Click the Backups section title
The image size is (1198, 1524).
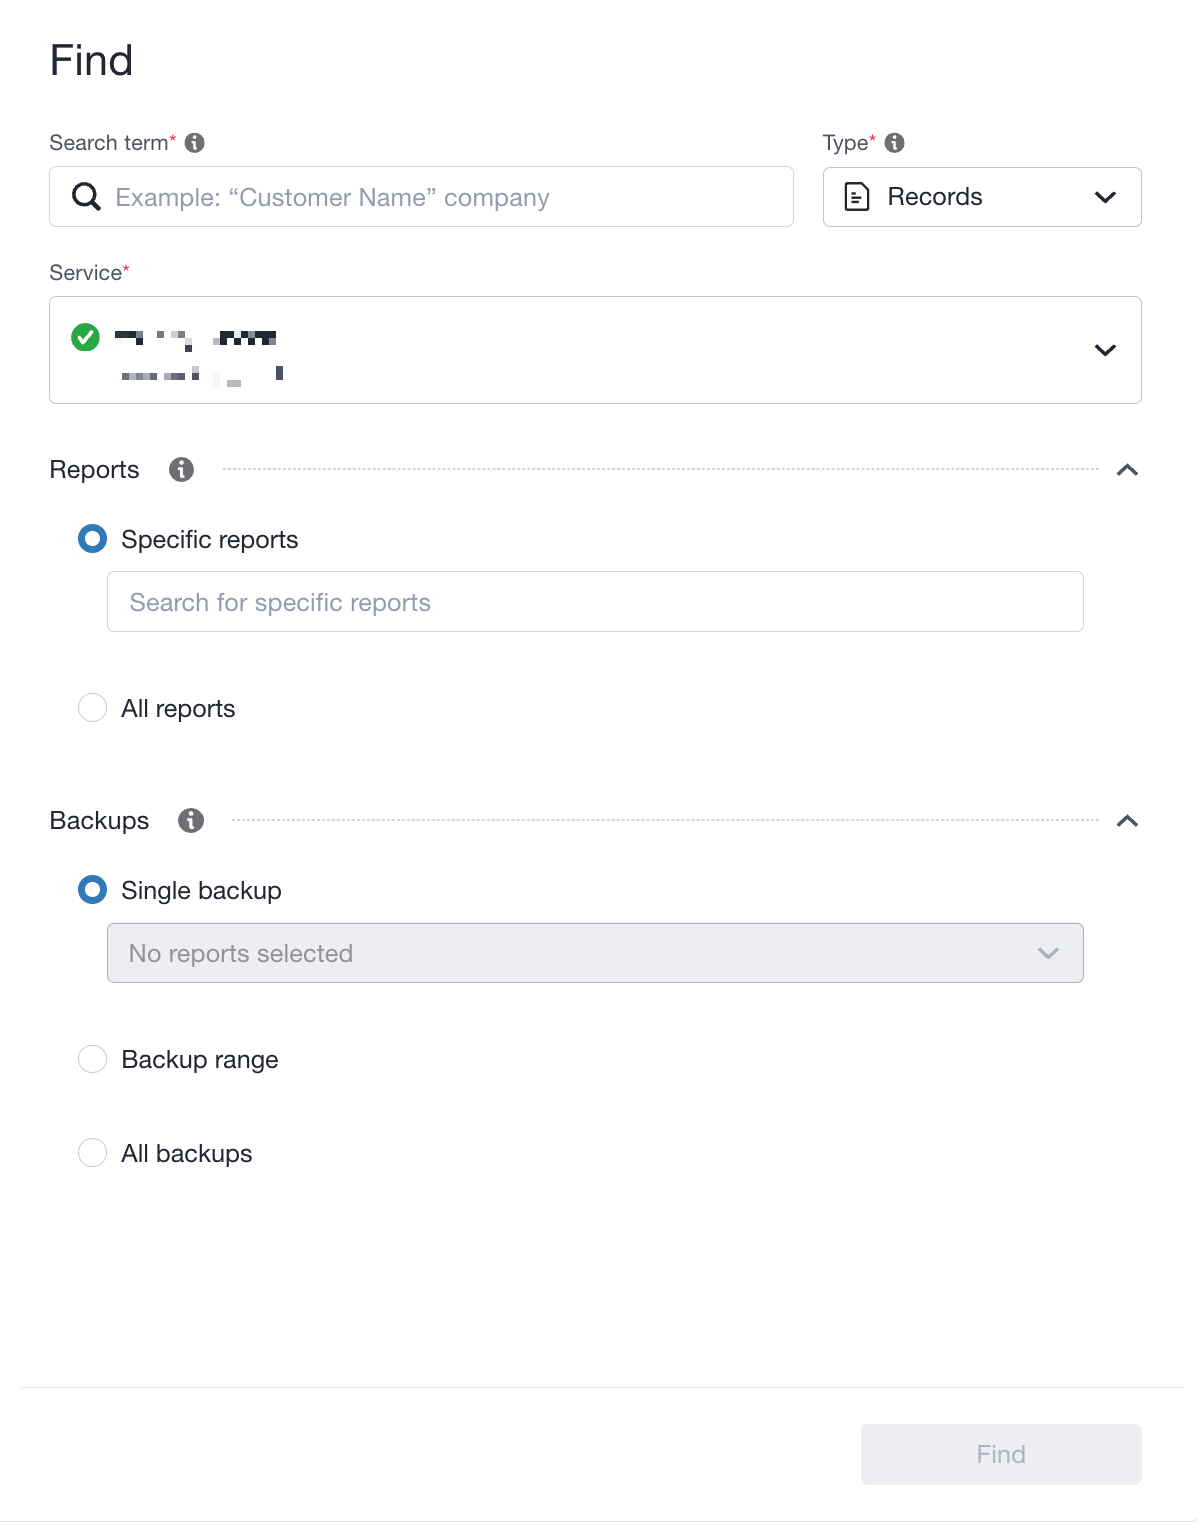click(x=99, y=821)
